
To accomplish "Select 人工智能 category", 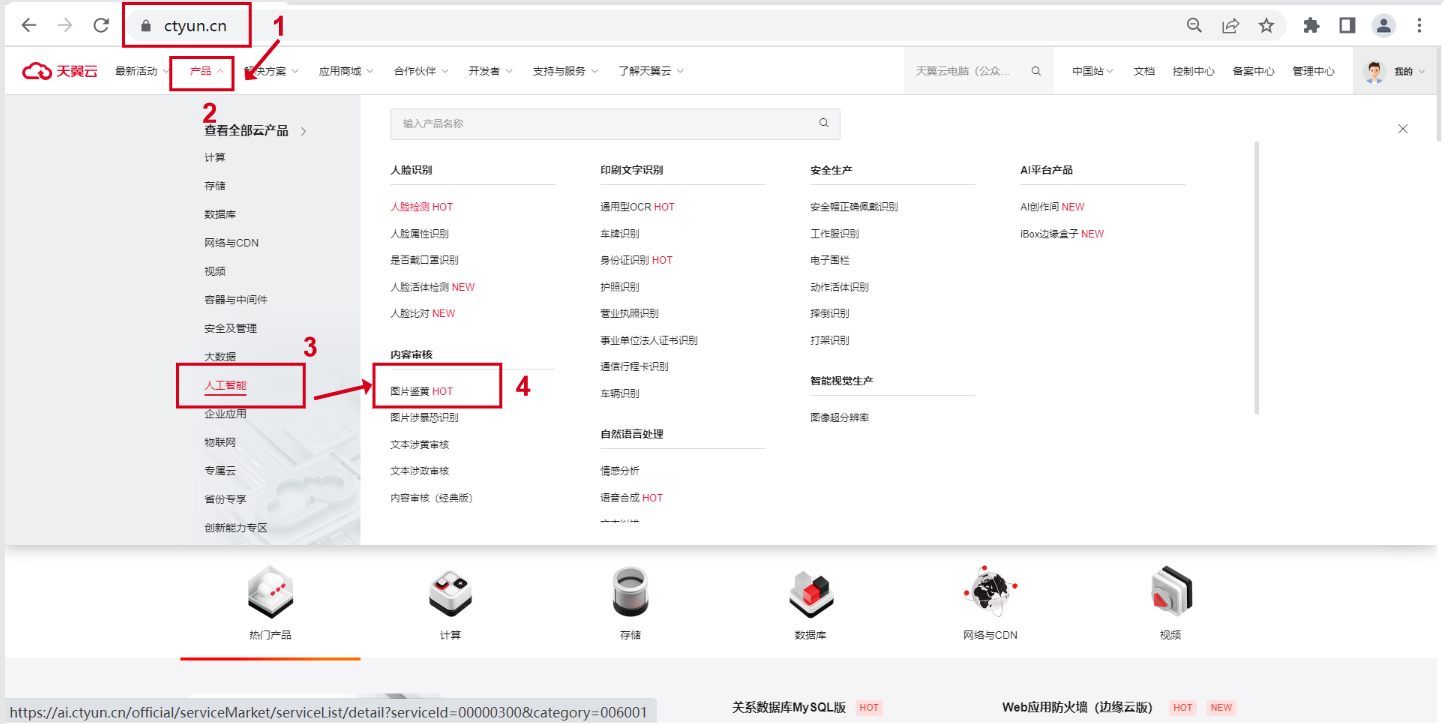I will click(x=225, y=385).
